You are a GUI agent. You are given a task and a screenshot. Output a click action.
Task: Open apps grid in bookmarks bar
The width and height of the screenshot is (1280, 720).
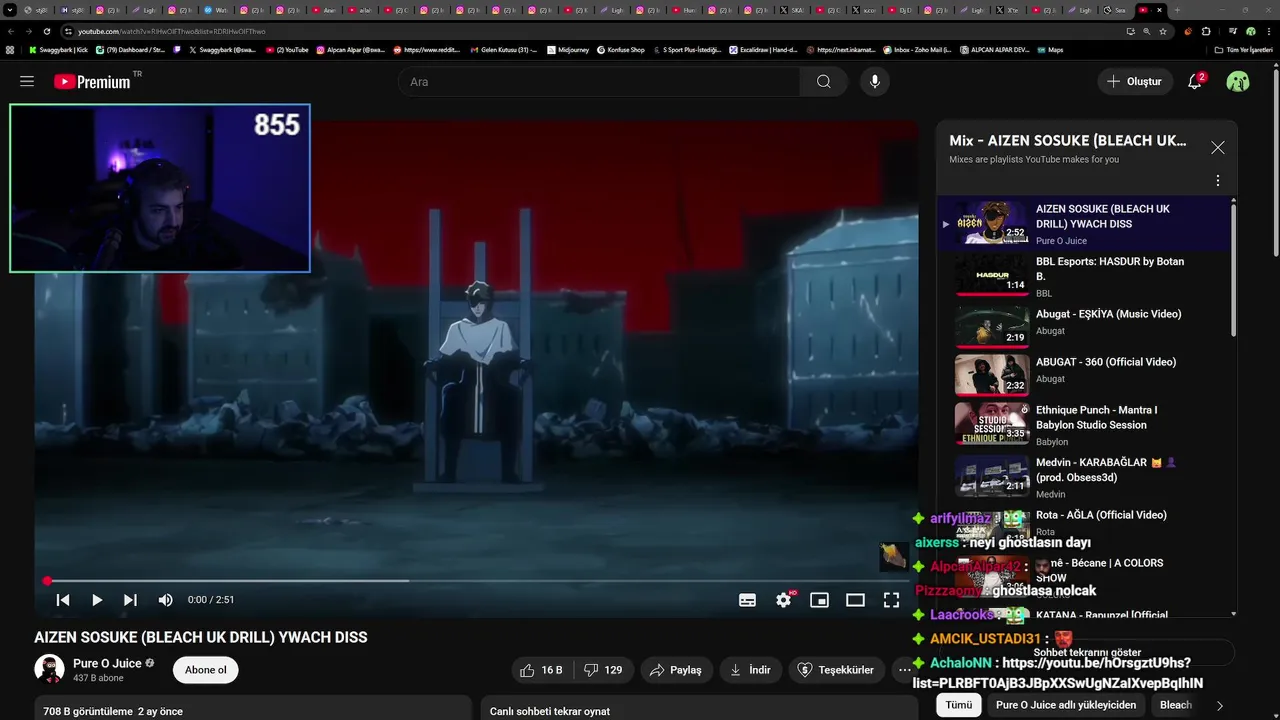coord(10,50)
